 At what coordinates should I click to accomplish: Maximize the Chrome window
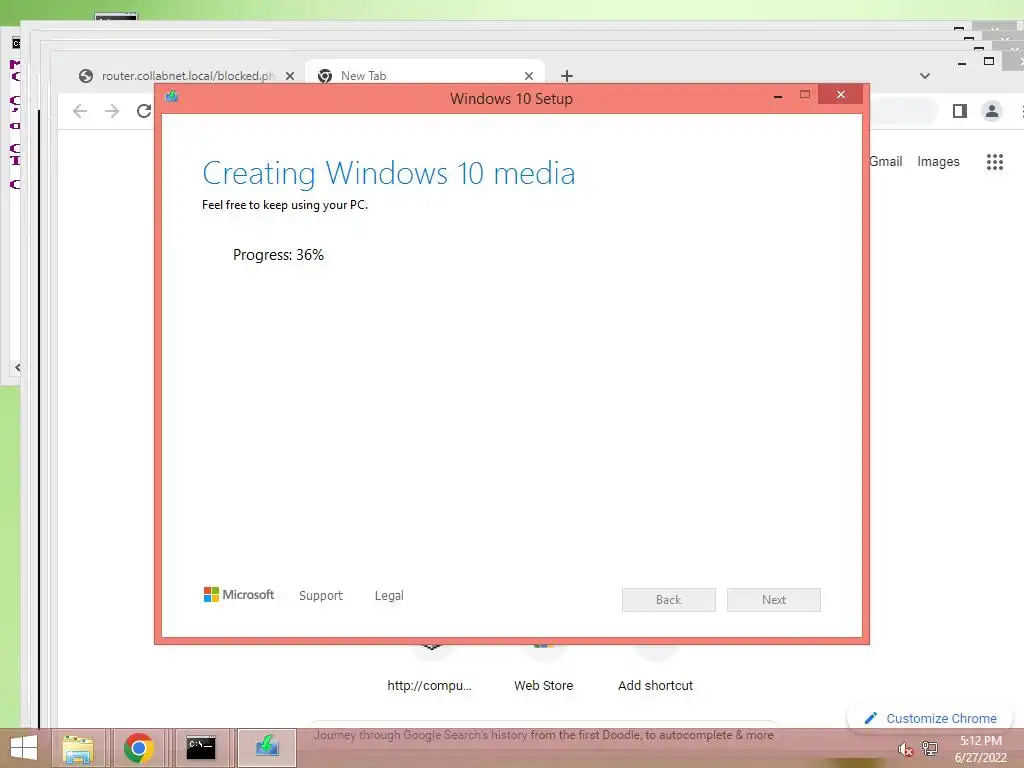(989, 61)
